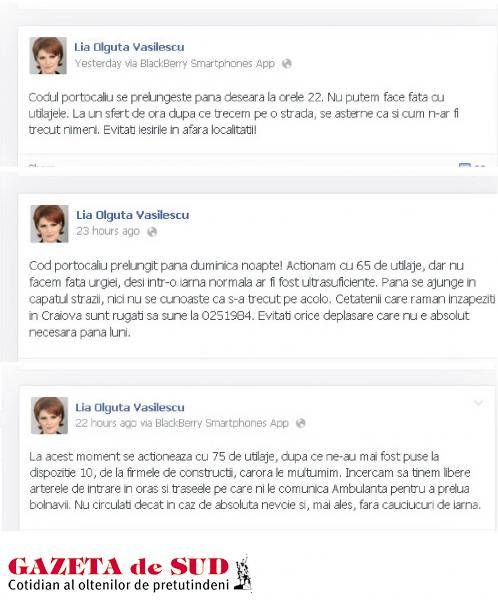Click the globe icon next to 22 hours ago post
This screenshot has width=498, height=600.
pos(300,423)
